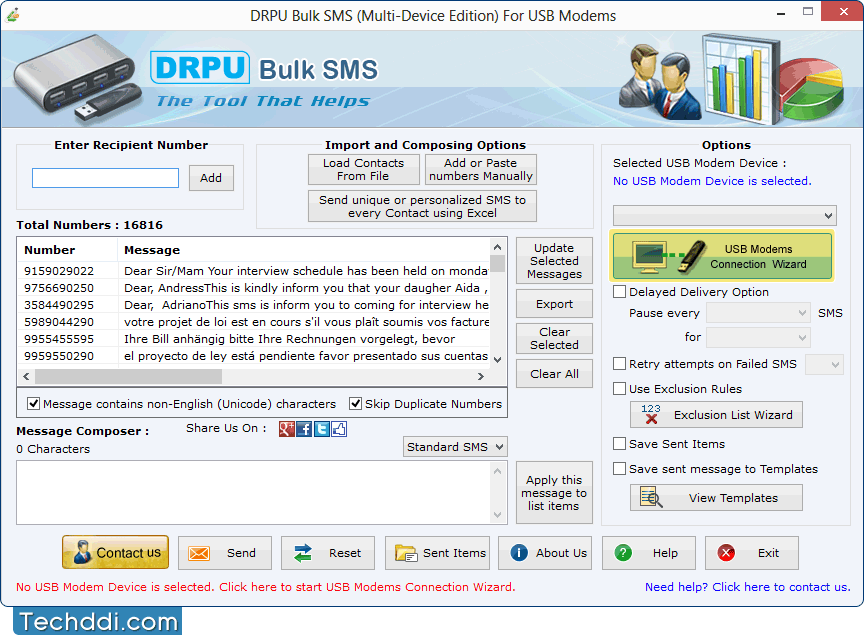Viewport: 864px width, 635px height.
Task: Open the Standard SMS type dropdown
Action: point(455,446)
